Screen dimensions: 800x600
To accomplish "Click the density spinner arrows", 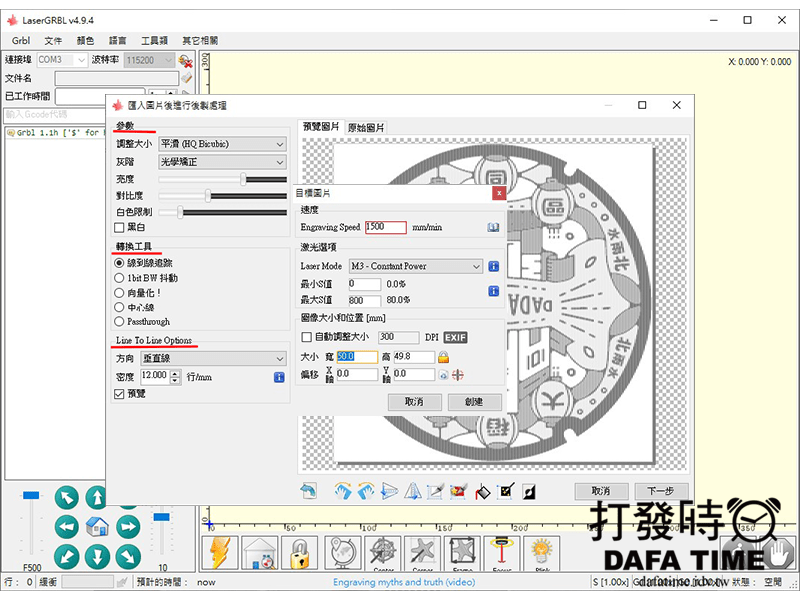I will 176,377.
